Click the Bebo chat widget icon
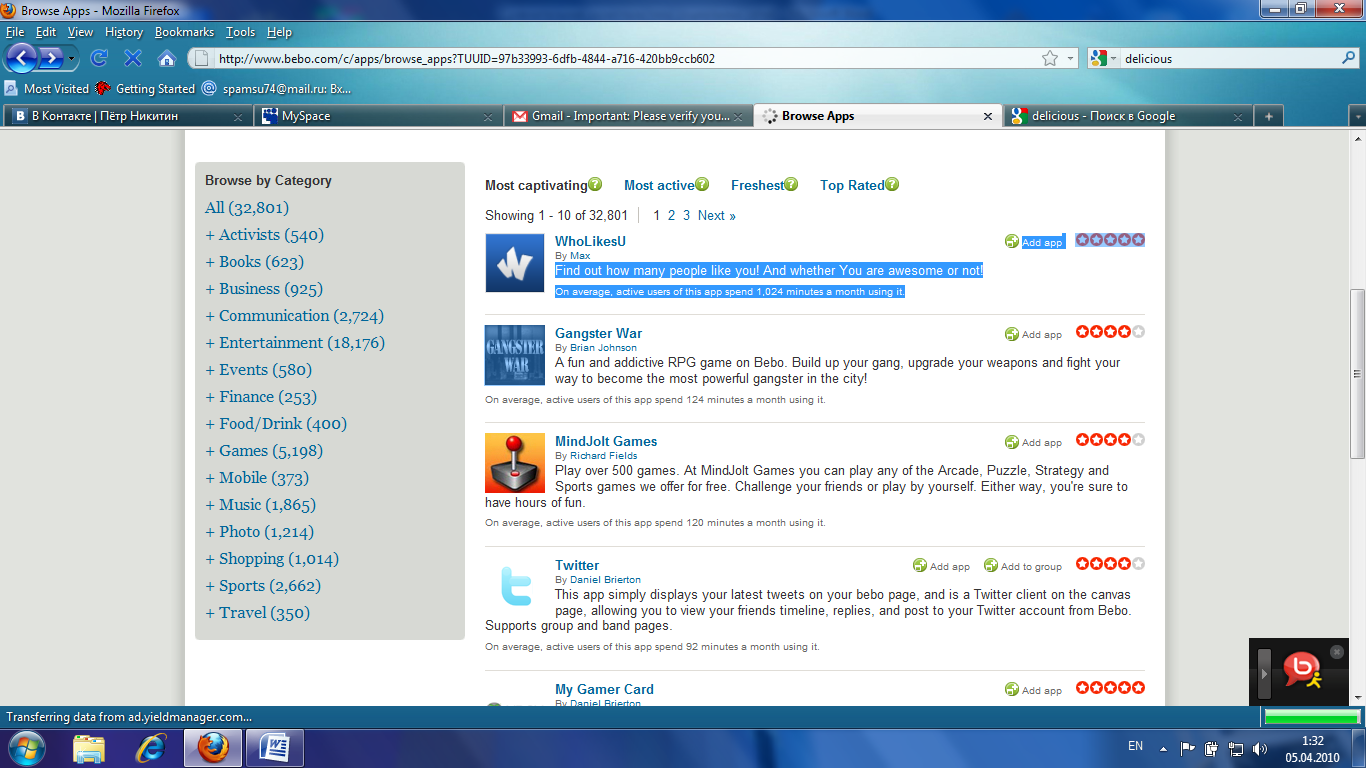The width and height of the screenshot is (1366, 768). point(1302,671)
